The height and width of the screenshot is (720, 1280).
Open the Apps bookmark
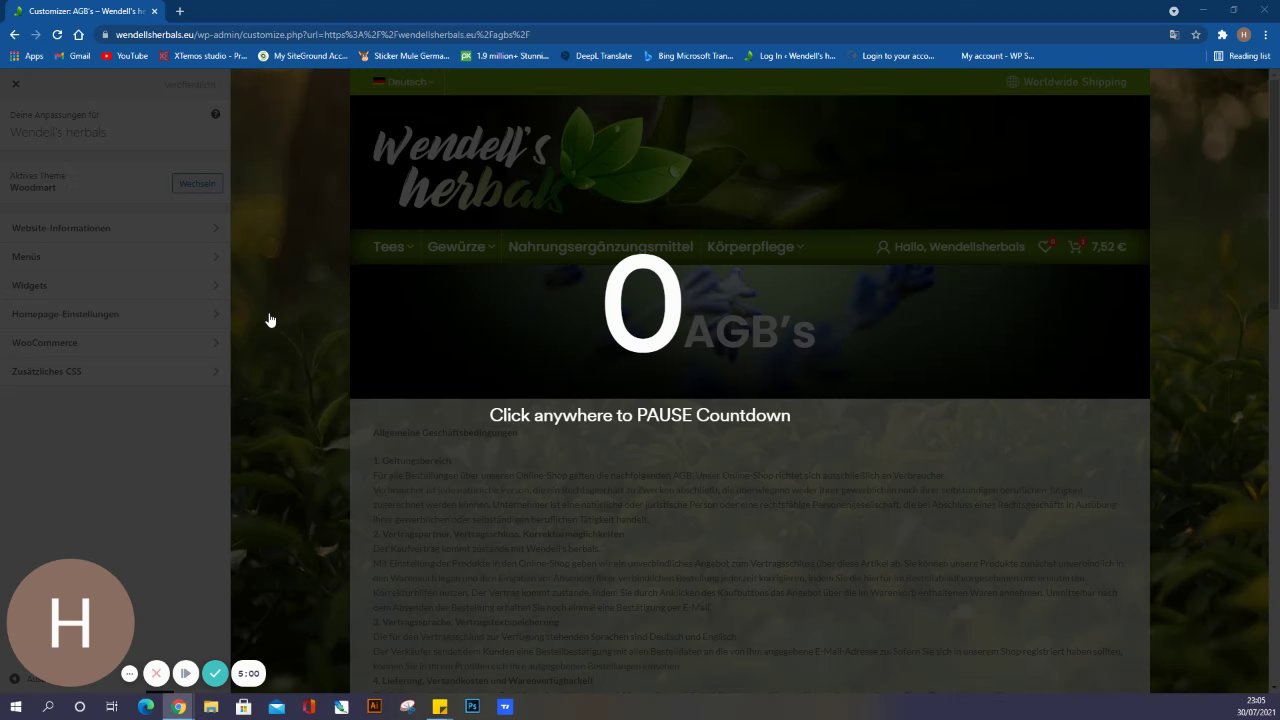[27, 56]
